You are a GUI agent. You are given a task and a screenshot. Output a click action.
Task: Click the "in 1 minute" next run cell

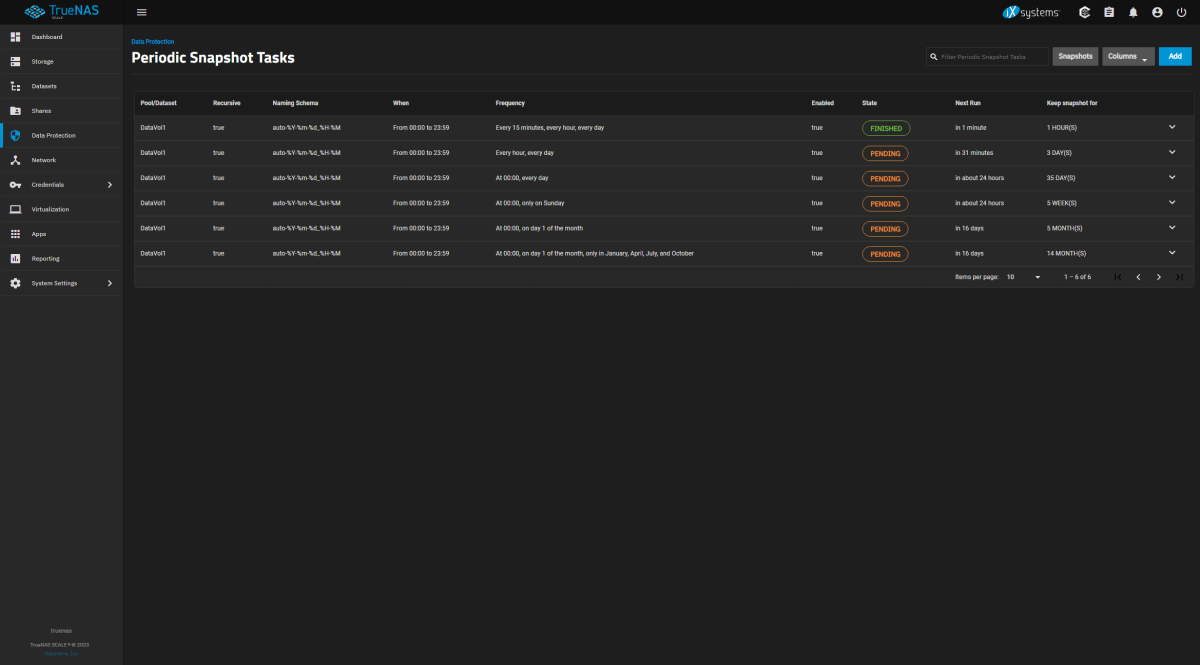971,128
